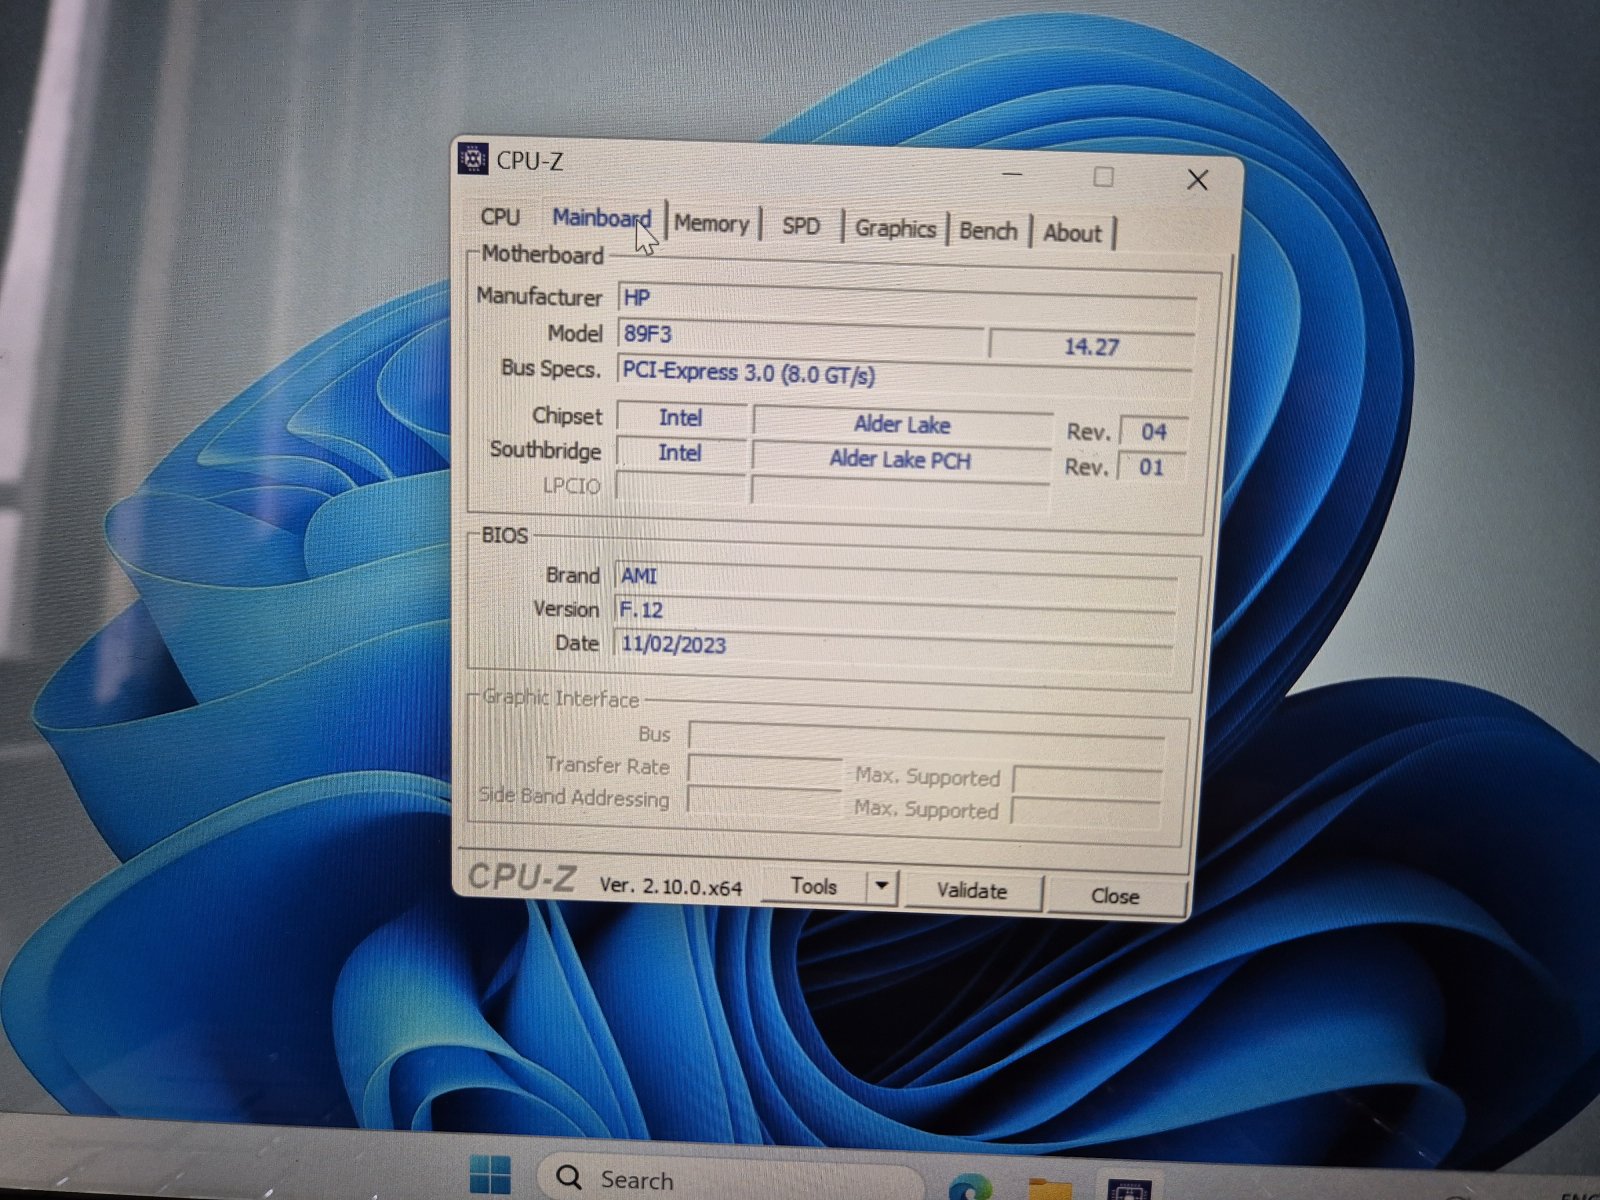Image resolution: width=1600 pixels, height=1200 pixels.
Task: Select the Mainboard tab
Action: click(x=600, y=218)
